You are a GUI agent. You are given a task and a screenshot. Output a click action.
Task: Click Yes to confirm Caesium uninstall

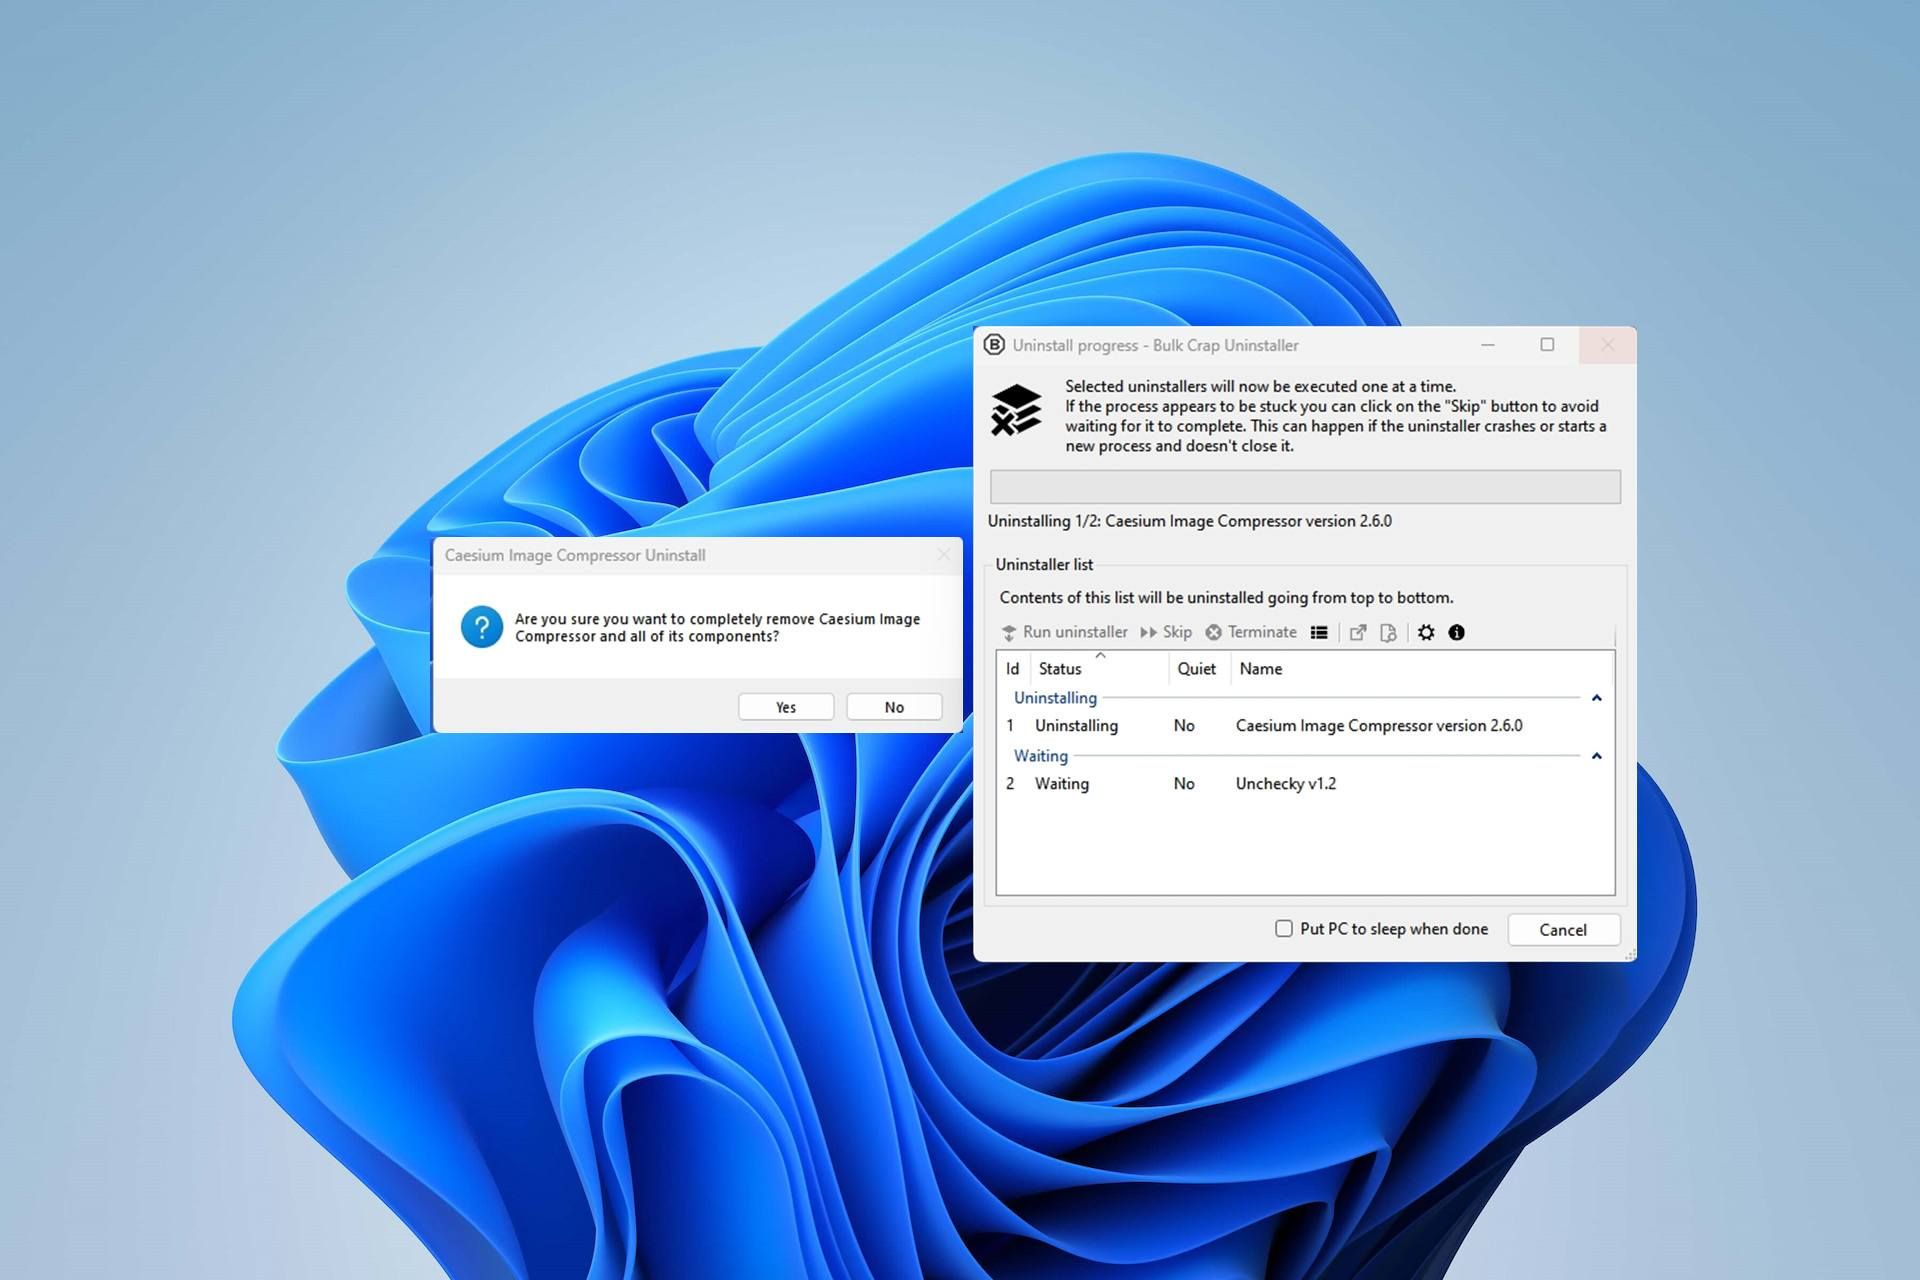pos(787,706)
